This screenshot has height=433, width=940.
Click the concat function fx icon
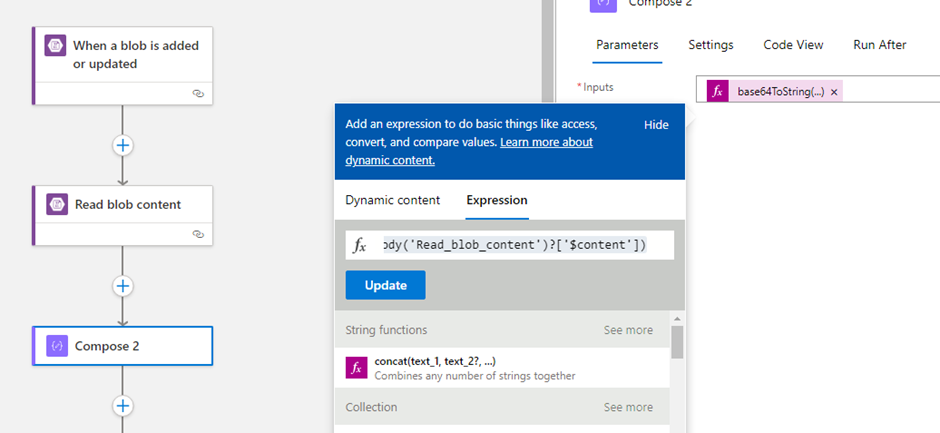(356, 368)
